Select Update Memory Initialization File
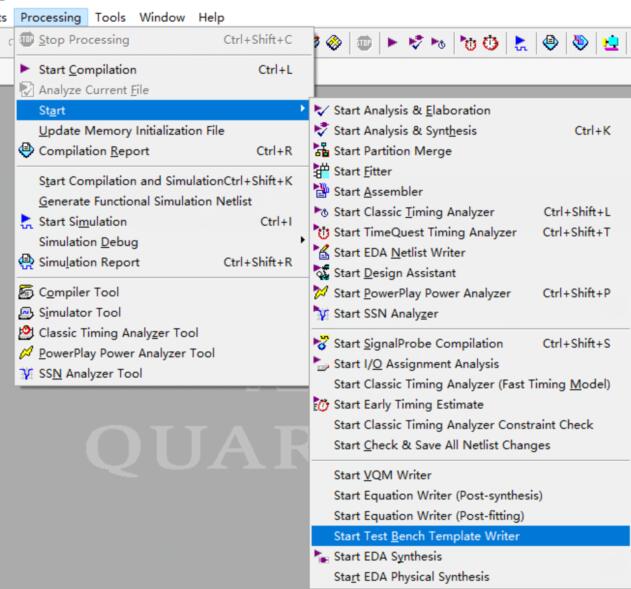631x589 pixels. click(x=165, y=130)
